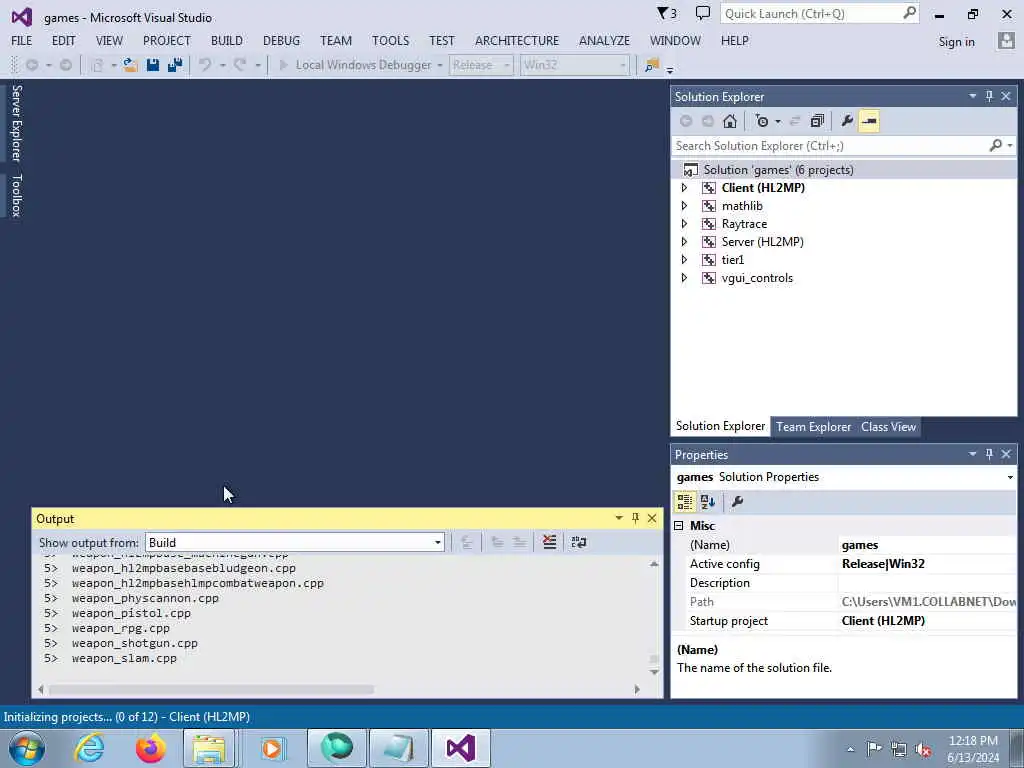Pin the Solution Explorer panel
Image resolution: width=1024 pixels, height=768 pixels.
click(989, 96)
